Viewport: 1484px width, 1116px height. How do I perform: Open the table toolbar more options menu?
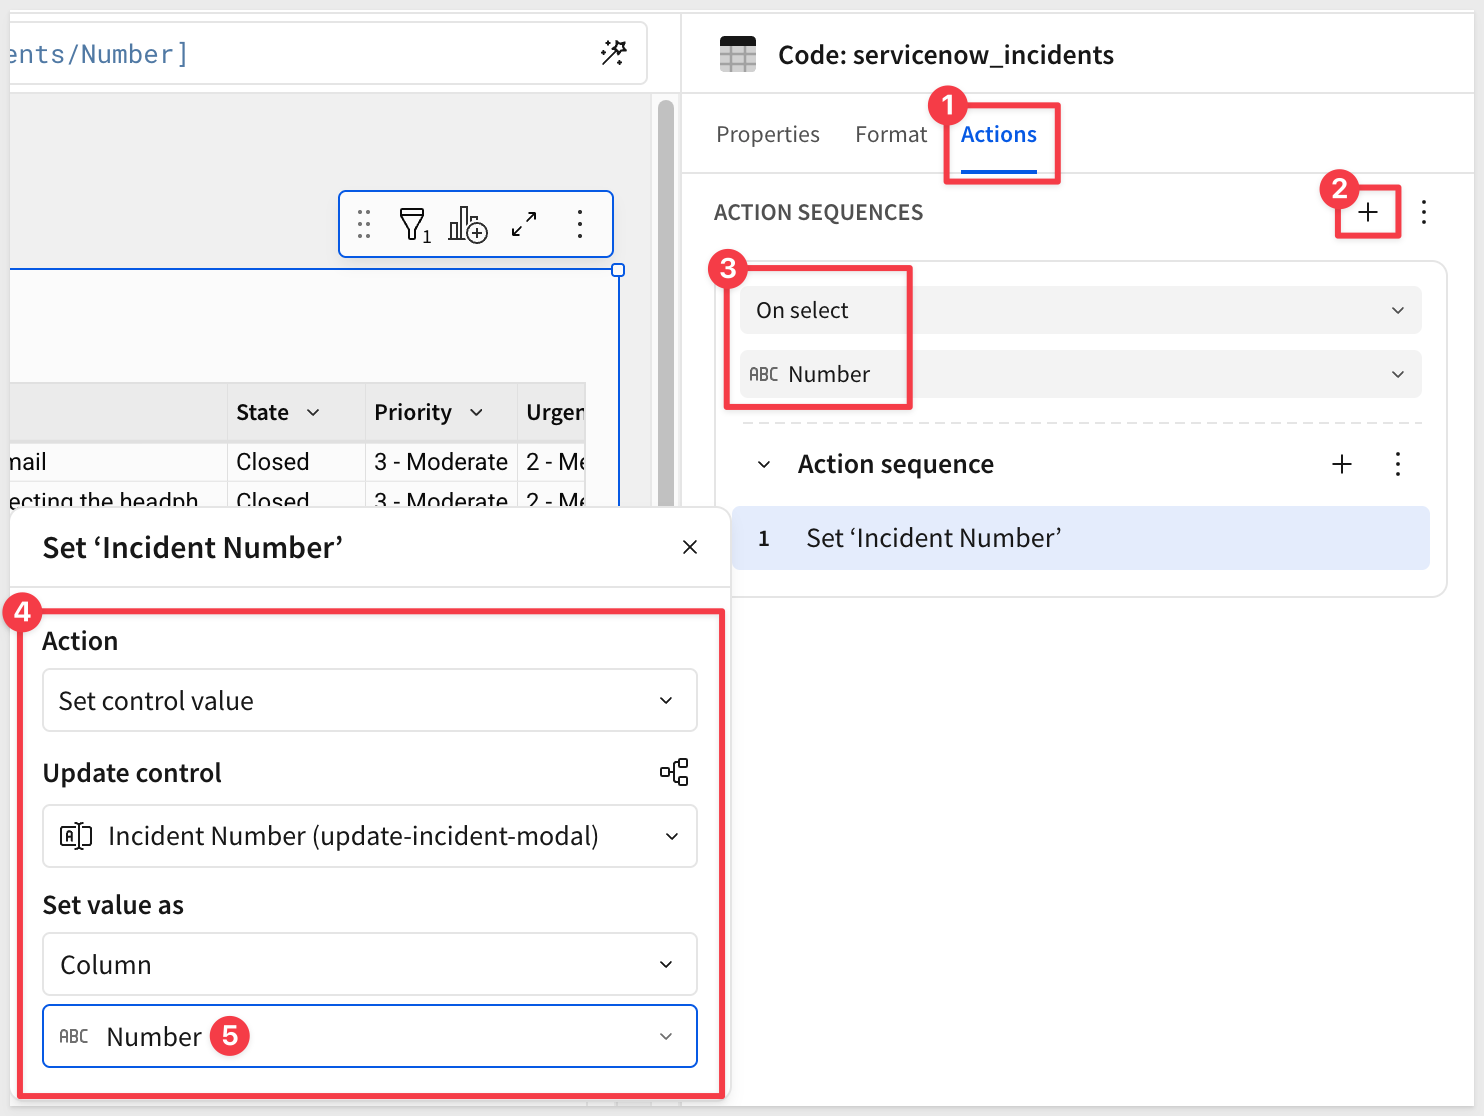pyautogui.click(x=580, y=224)
